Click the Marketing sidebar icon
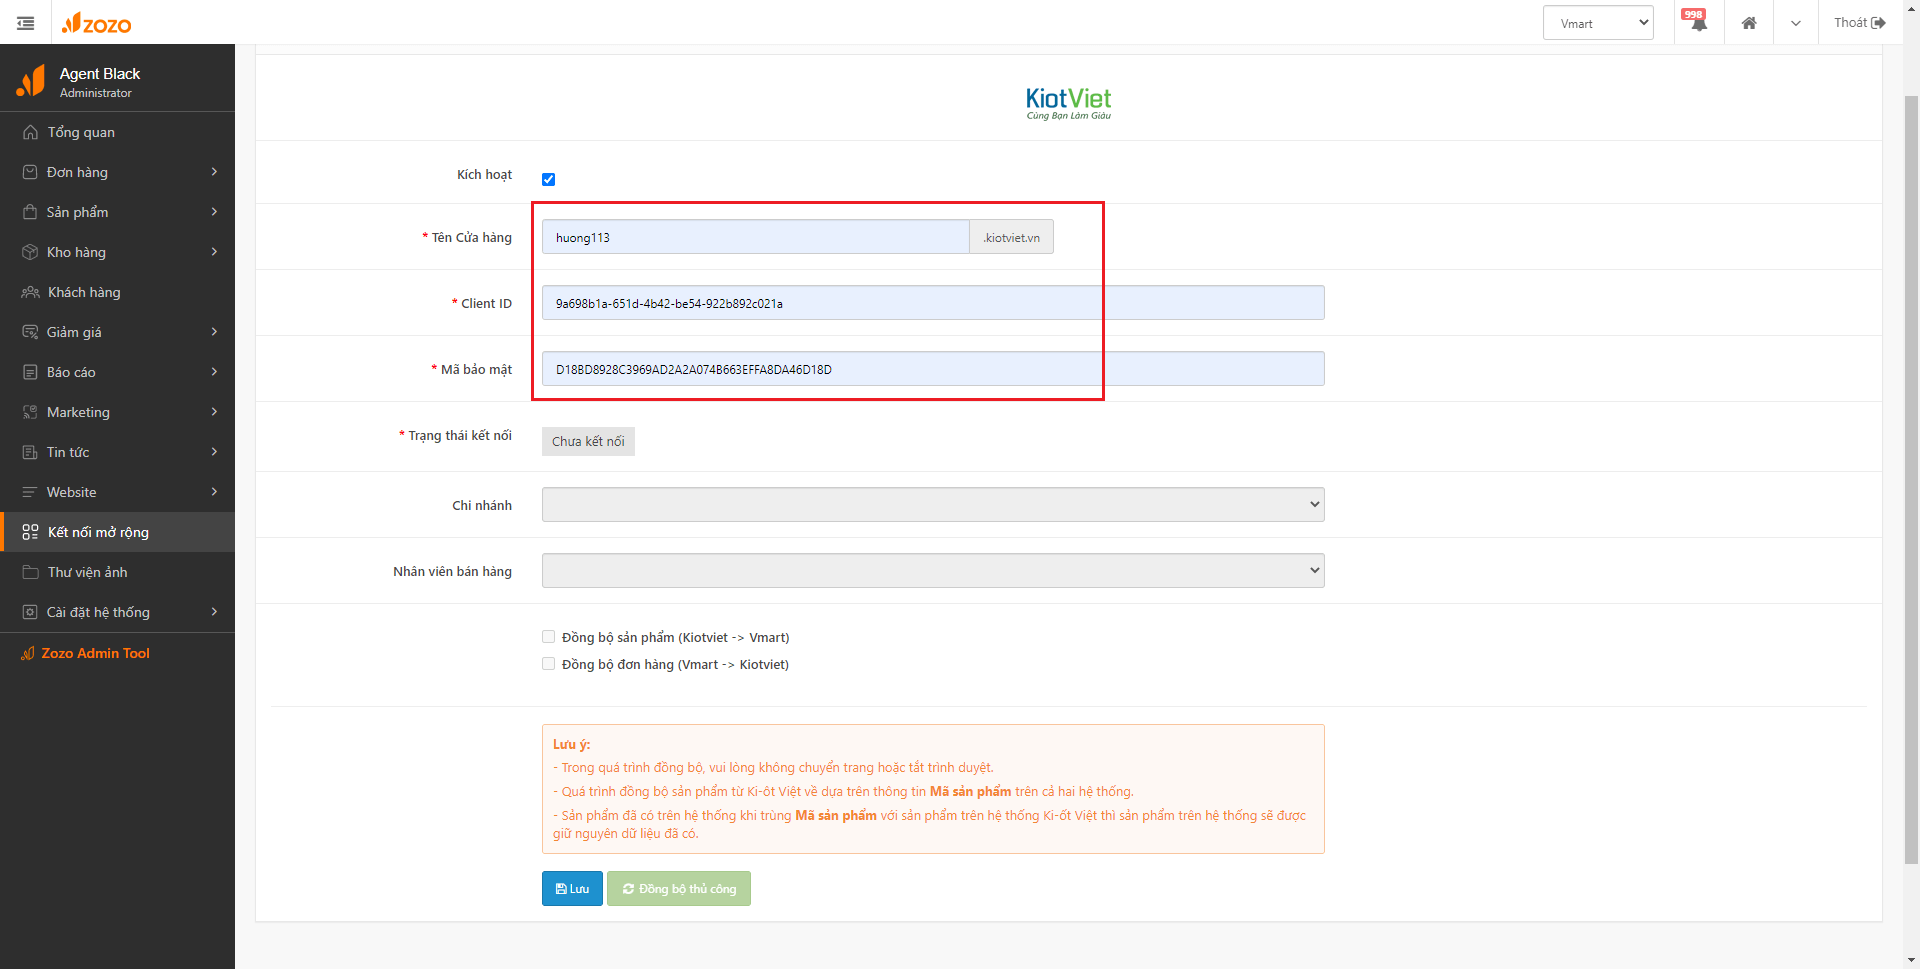1920x969 pixels. click(30, 412)
